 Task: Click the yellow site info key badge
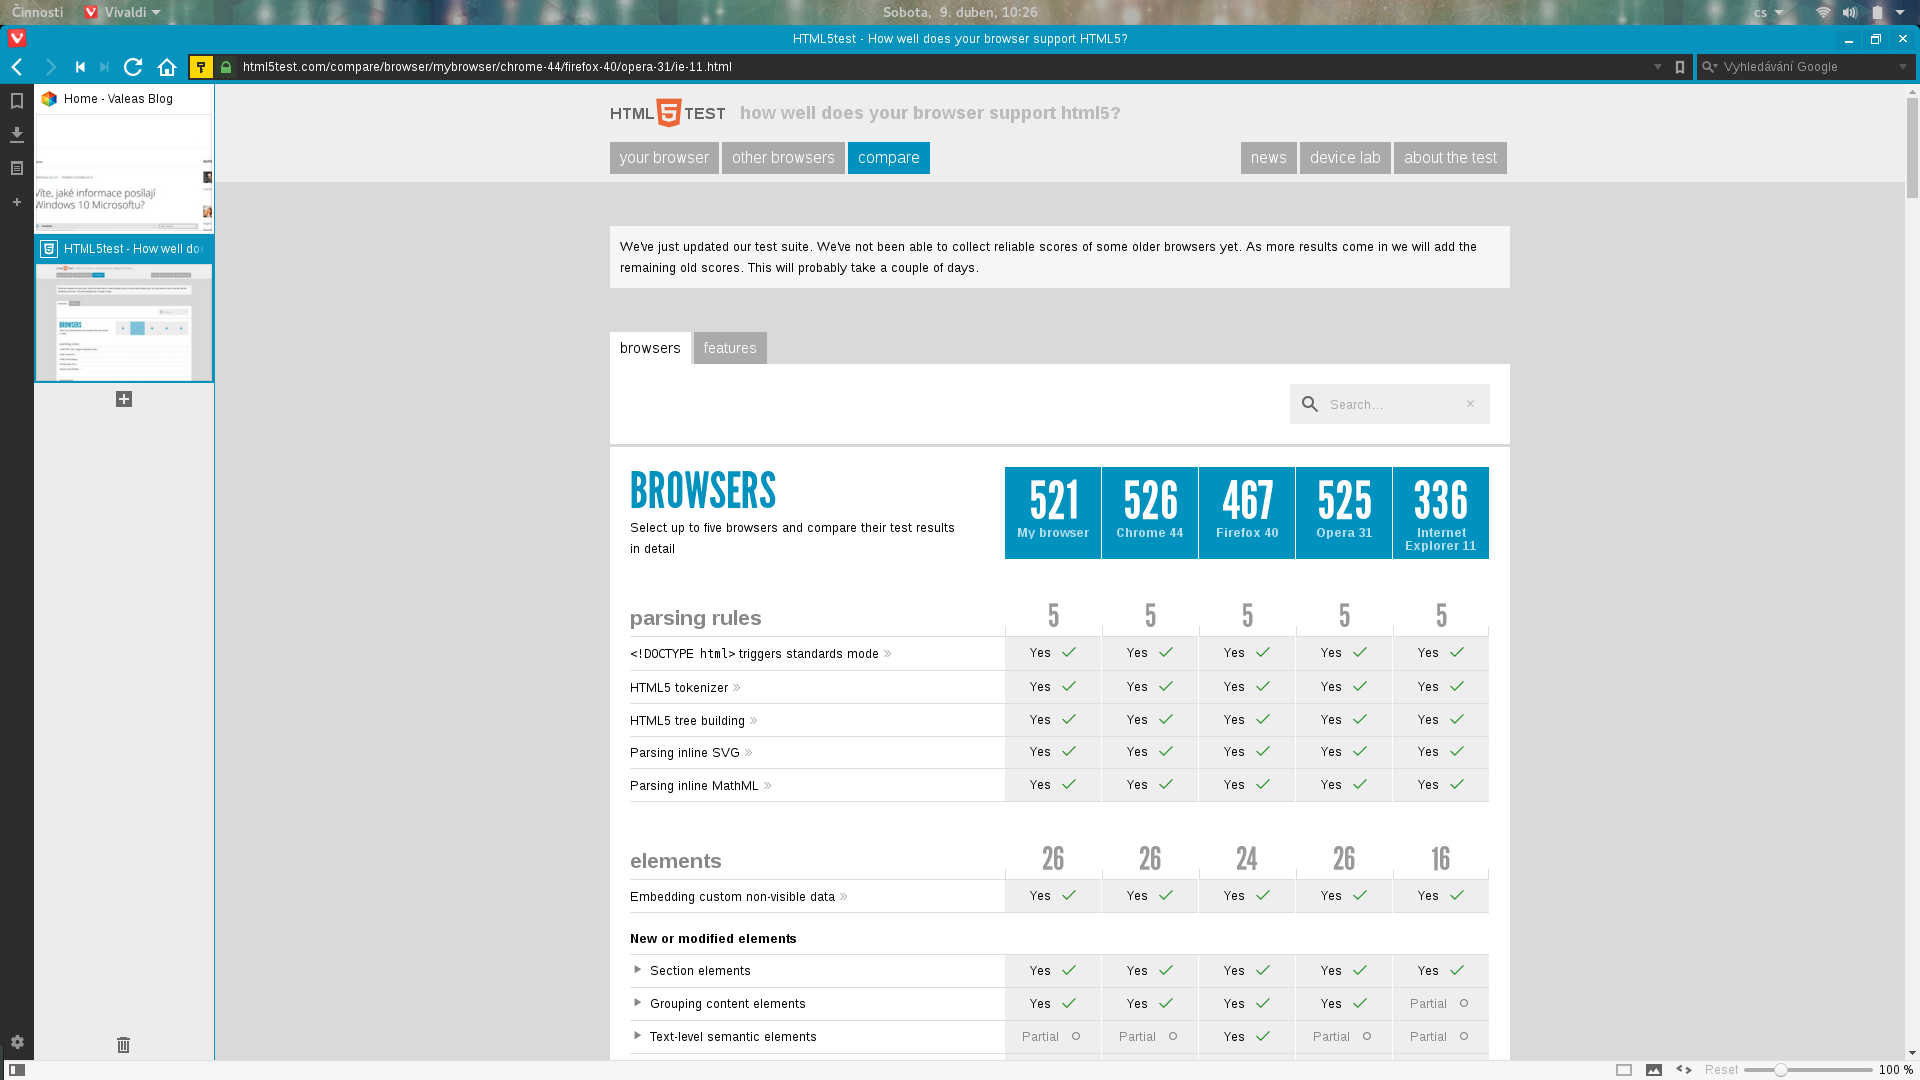click(201, 67)
